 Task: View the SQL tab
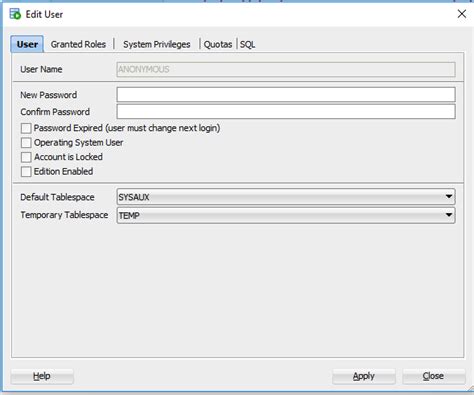click(247, 44)
